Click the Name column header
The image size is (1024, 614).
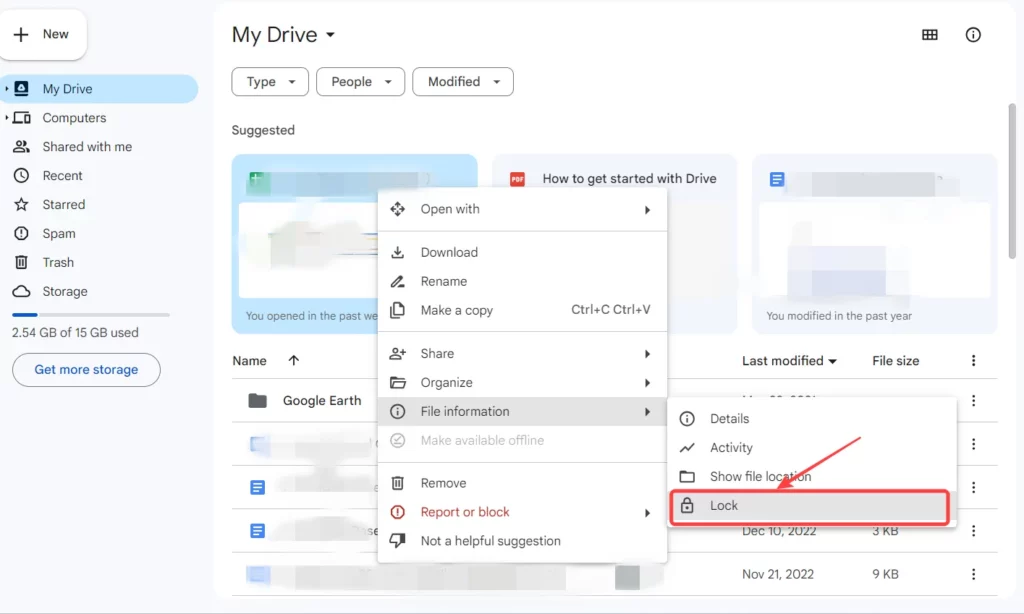(249, 361)
